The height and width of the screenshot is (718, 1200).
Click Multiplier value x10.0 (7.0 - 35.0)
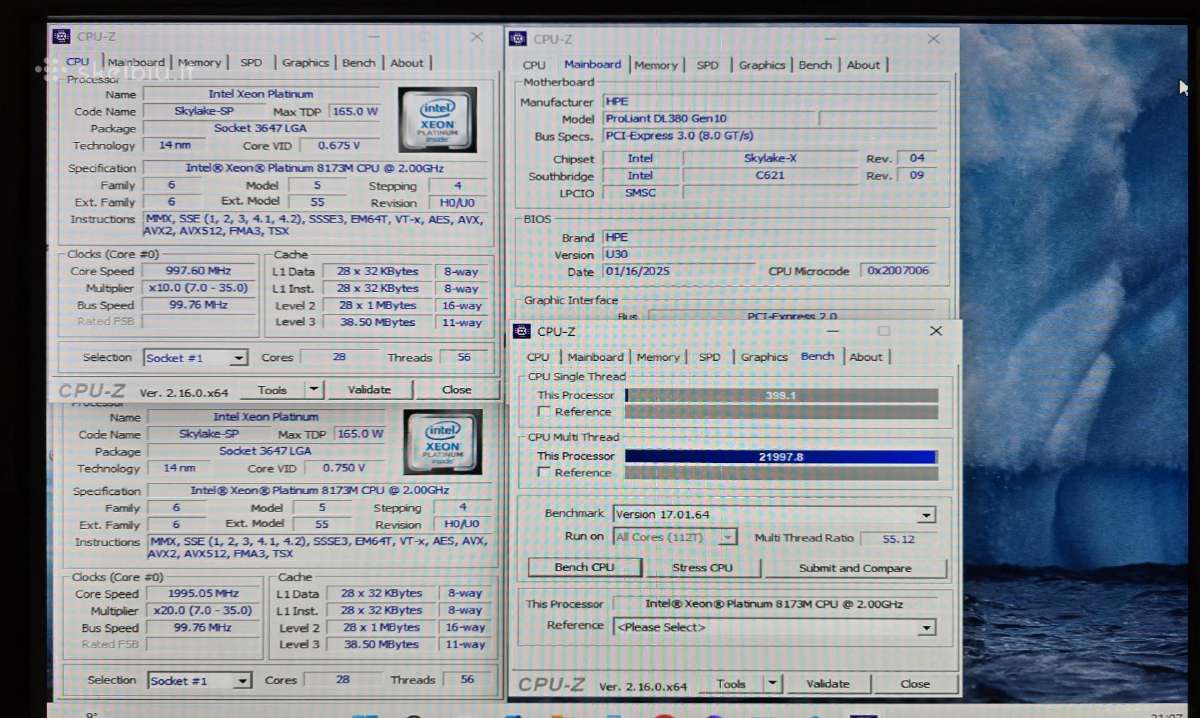[x=199, y=288]
